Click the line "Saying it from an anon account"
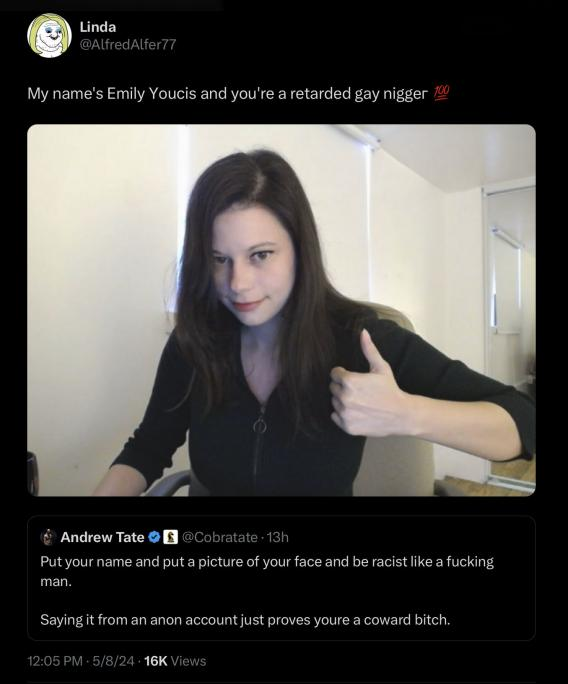 (x=245, y=619)
